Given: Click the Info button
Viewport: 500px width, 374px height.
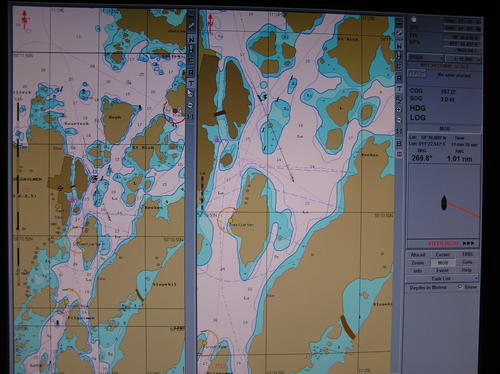Looking at the screenshot, I should pyautogui.click(x=418, y=270).
